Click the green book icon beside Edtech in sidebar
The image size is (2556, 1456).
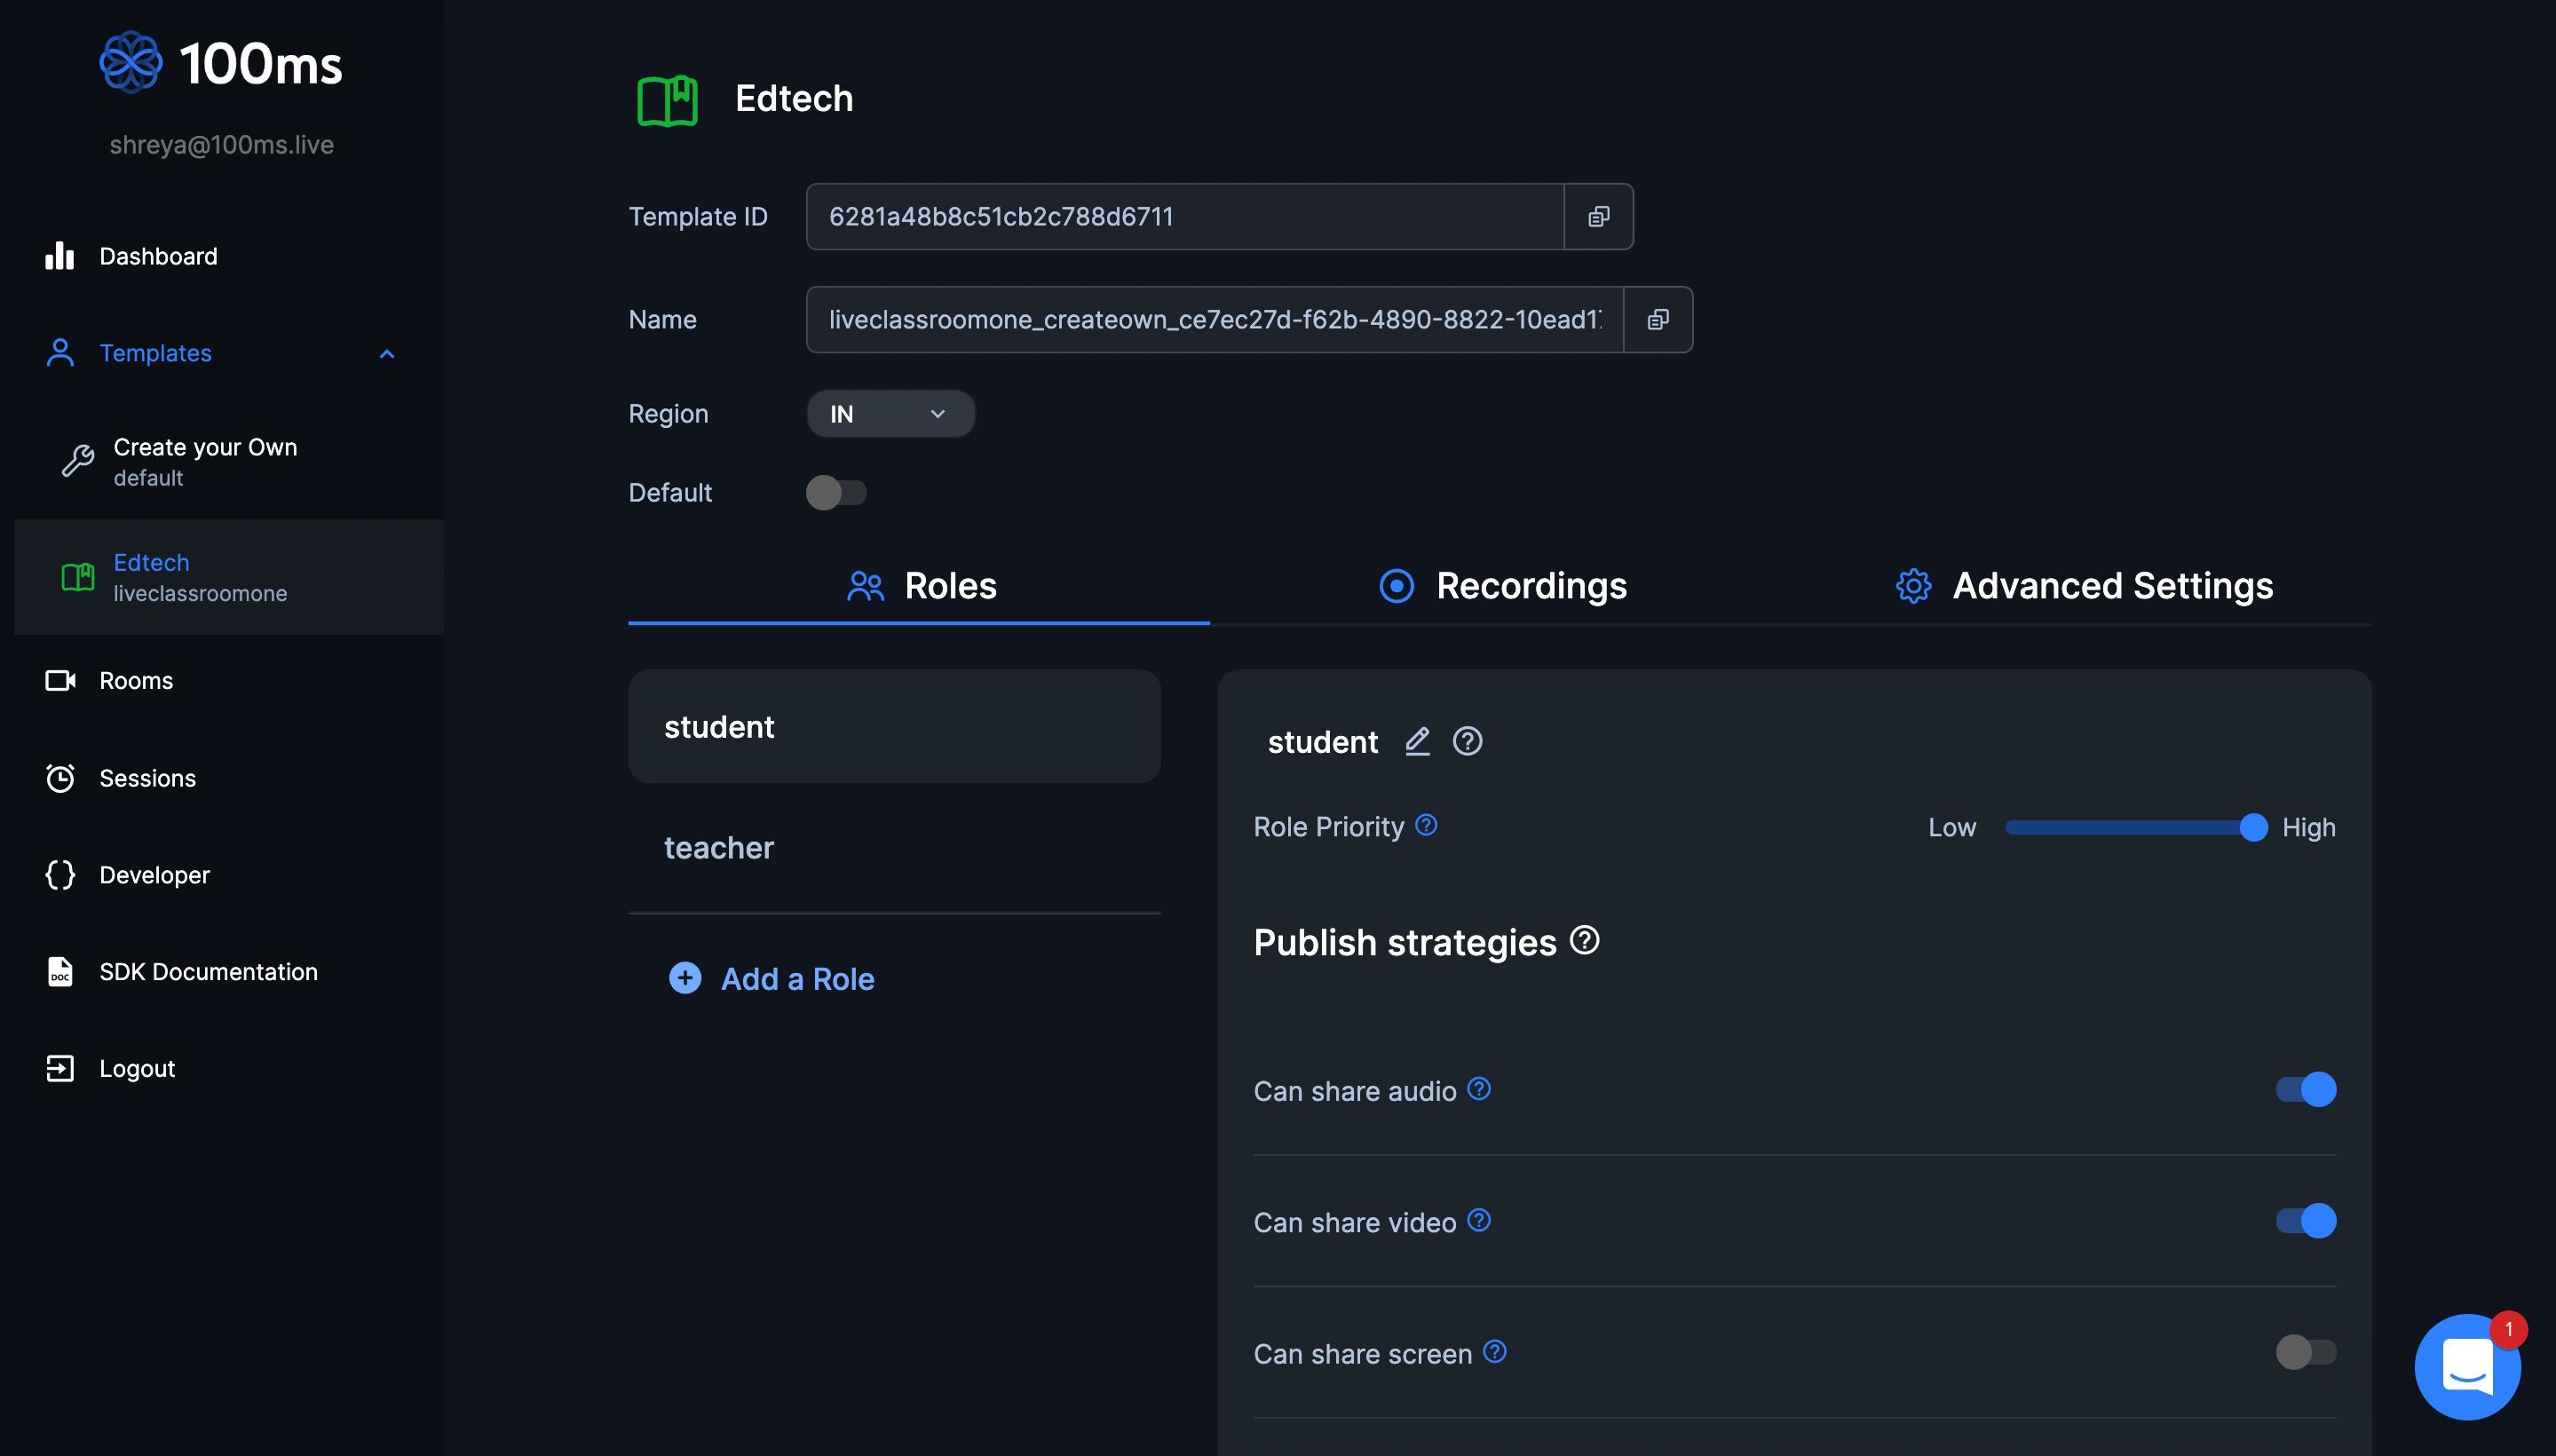78,577
